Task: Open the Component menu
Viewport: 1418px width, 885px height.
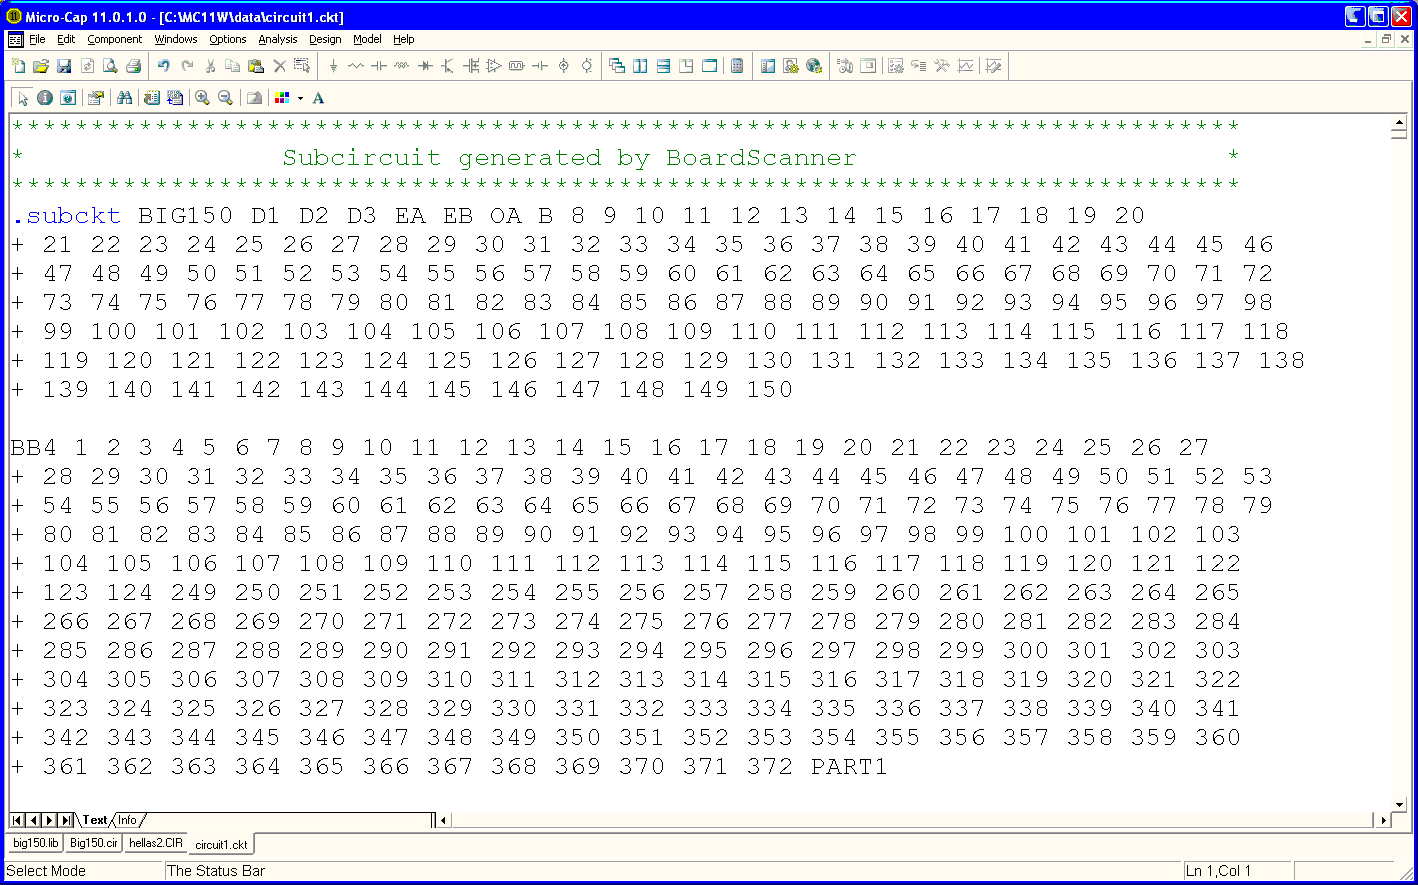Action: click(x=115, y=39)
